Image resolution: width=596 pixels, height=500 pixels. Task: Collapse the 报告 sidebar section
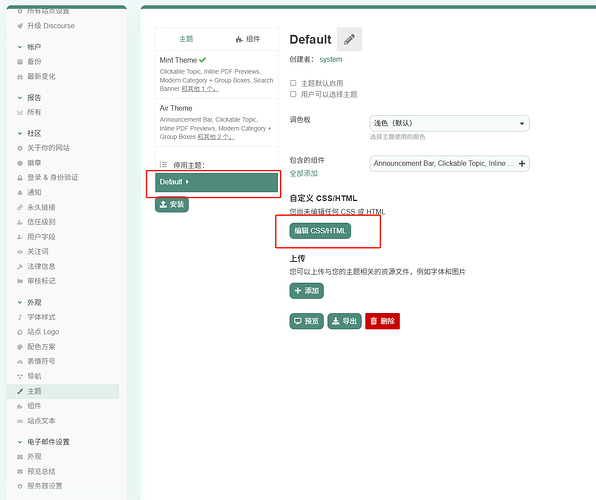click(x=20, y=98)
